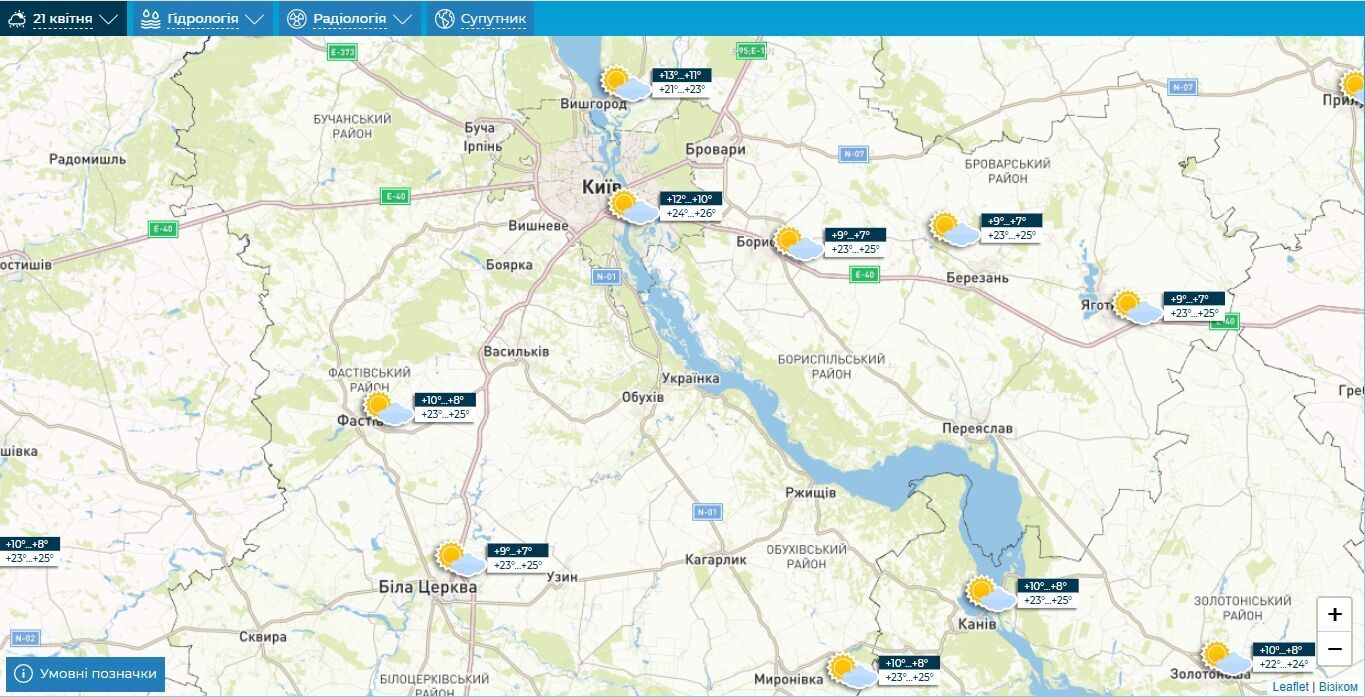The height and width of the screenshot is (697, 1365).
Task: Click the Myronivka weather icon
Action: click(852, 671)
